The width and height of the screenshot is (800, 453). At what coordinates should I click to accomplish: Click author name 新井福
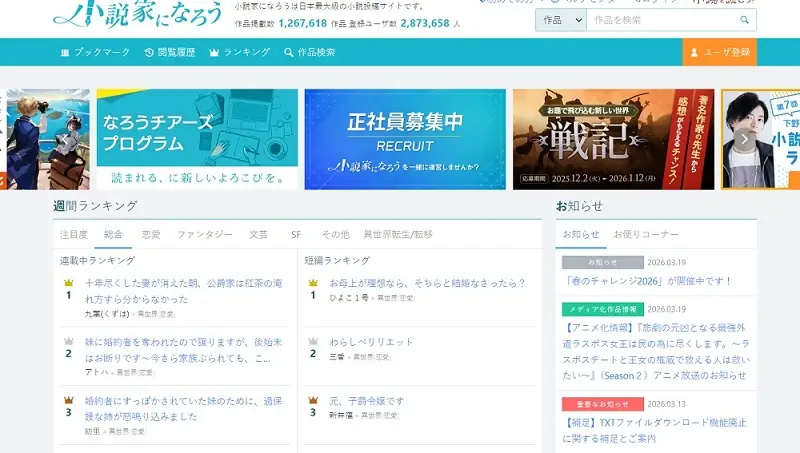tap(341, 415)
